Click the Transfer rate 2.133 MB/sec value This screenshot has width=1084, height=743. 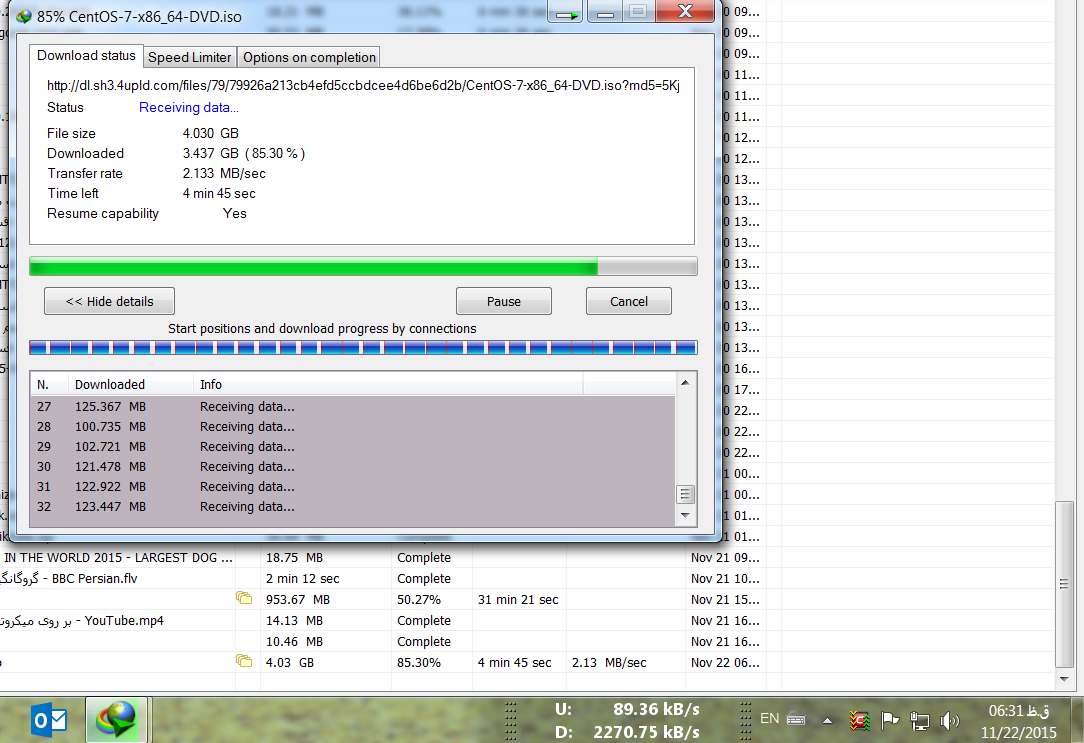point(224,173)
